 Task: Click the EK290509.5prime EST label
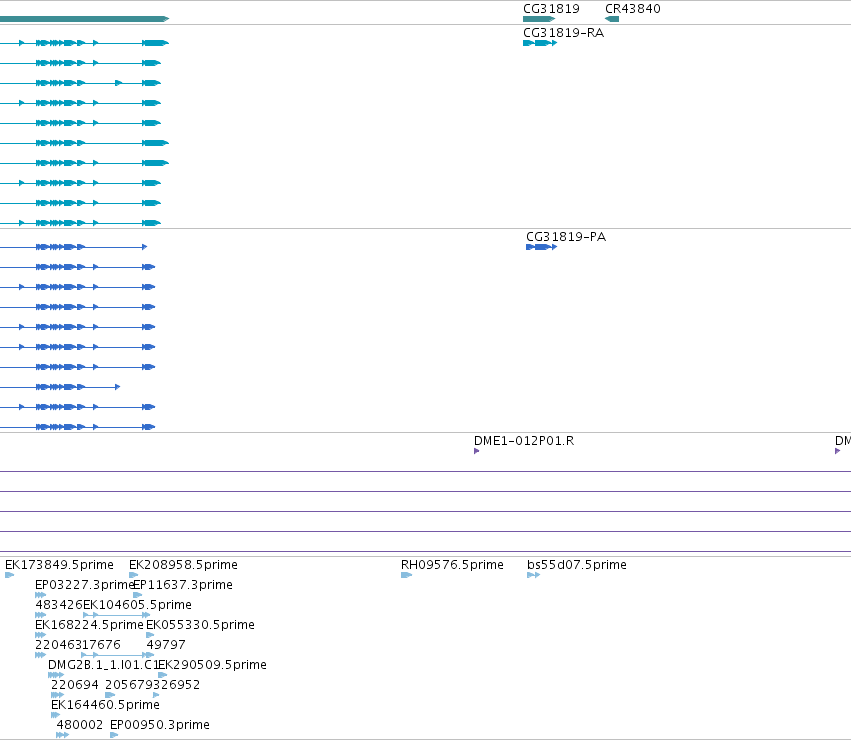212,665
